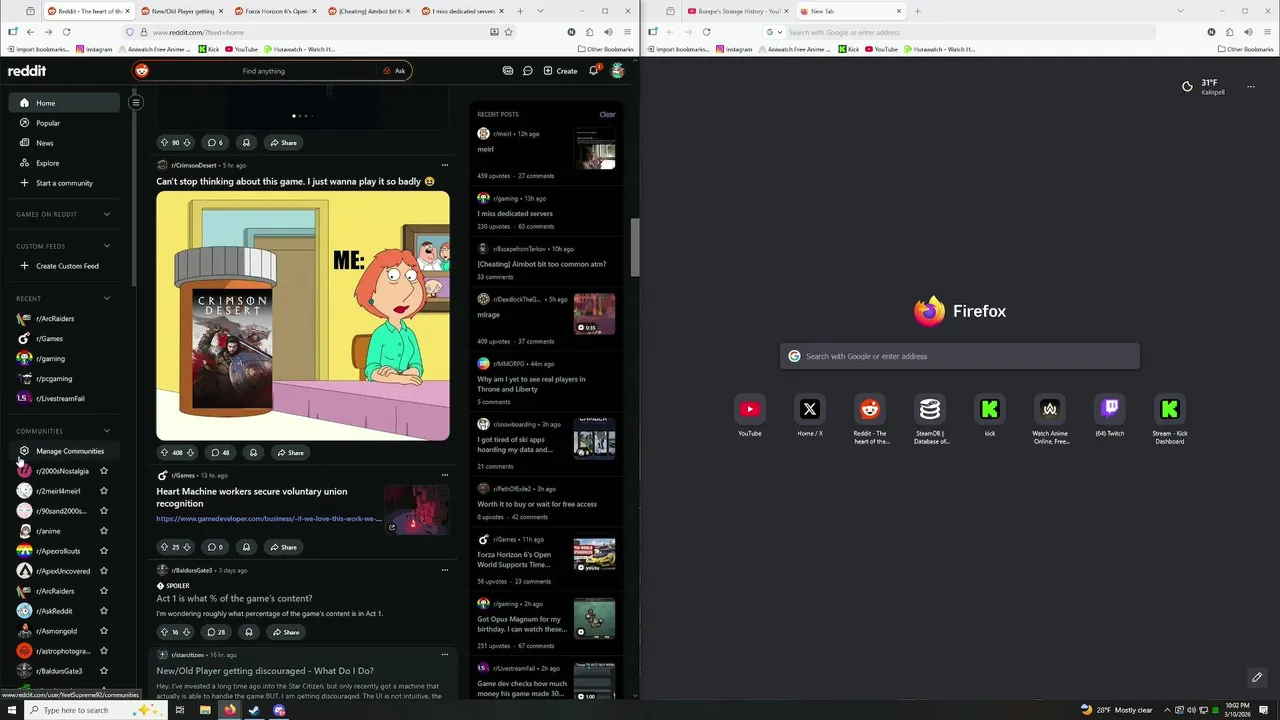The height and width of the screenshot is (720, 1280).
Task: Downvote the Crimson Desert post with 408 votes
Action: tap(190, 453)
